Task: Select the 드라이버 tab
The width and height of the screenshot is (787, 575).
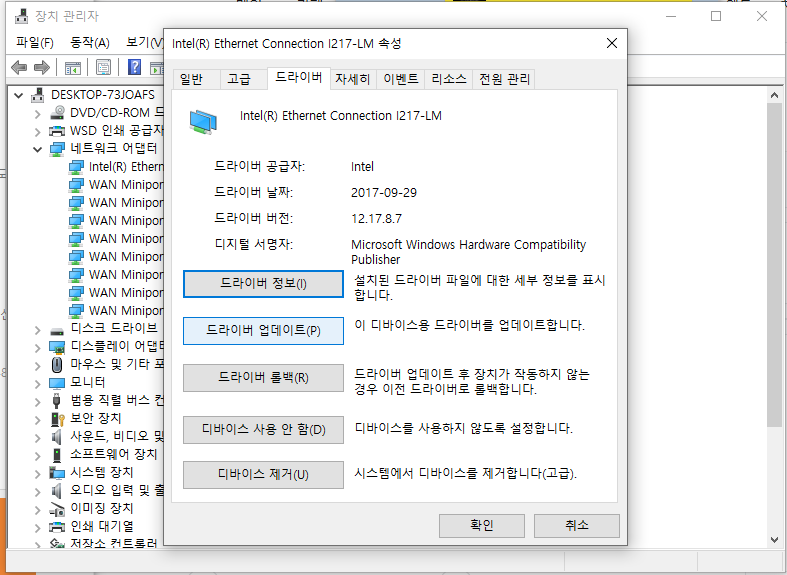Action: click(299, 78)
